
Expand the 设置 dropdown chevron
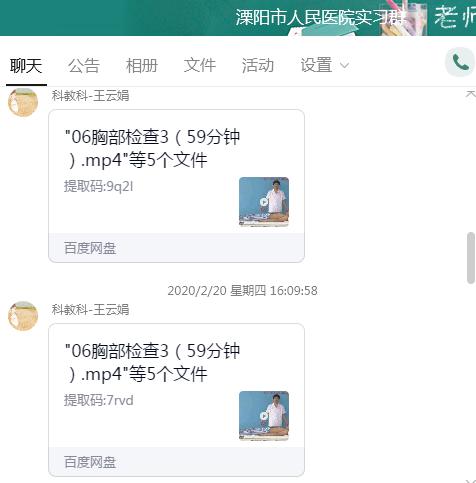[x=344, y=65]
